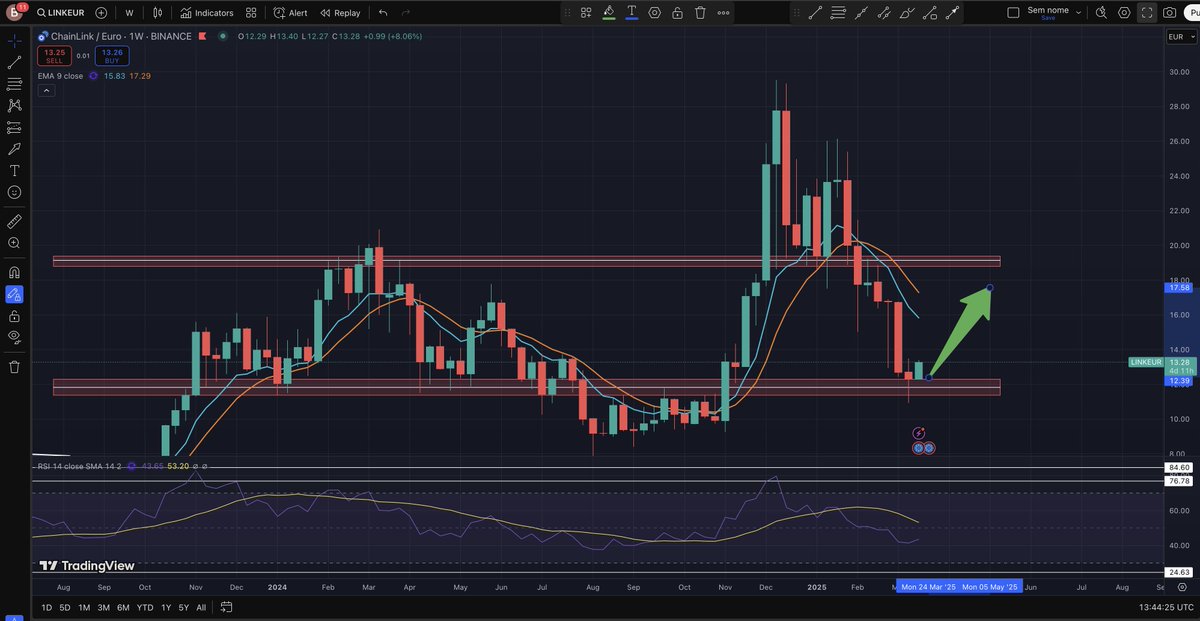Open the W timeframe dropdown
Viewport: 1200px width, 621px height.
tap(128, 13)
